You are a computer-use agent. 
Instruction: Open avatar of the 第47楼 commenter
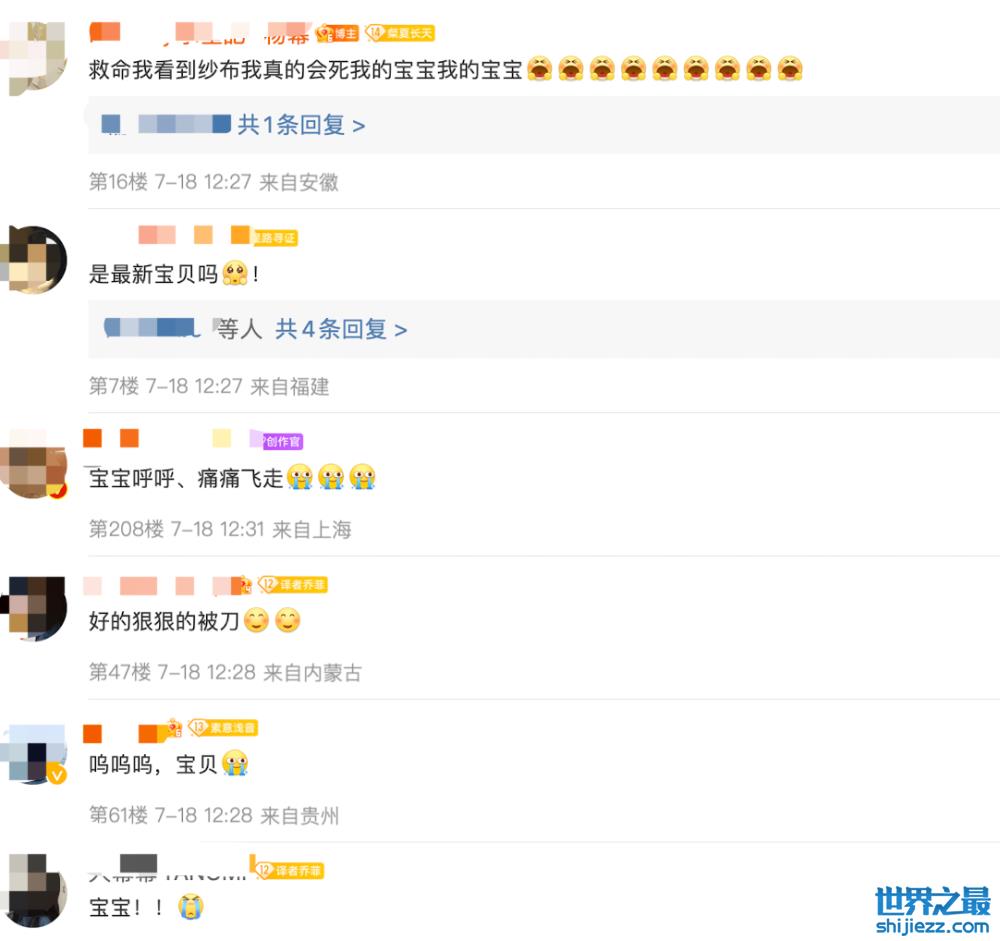pyautogui.click(x=35, y=609)
